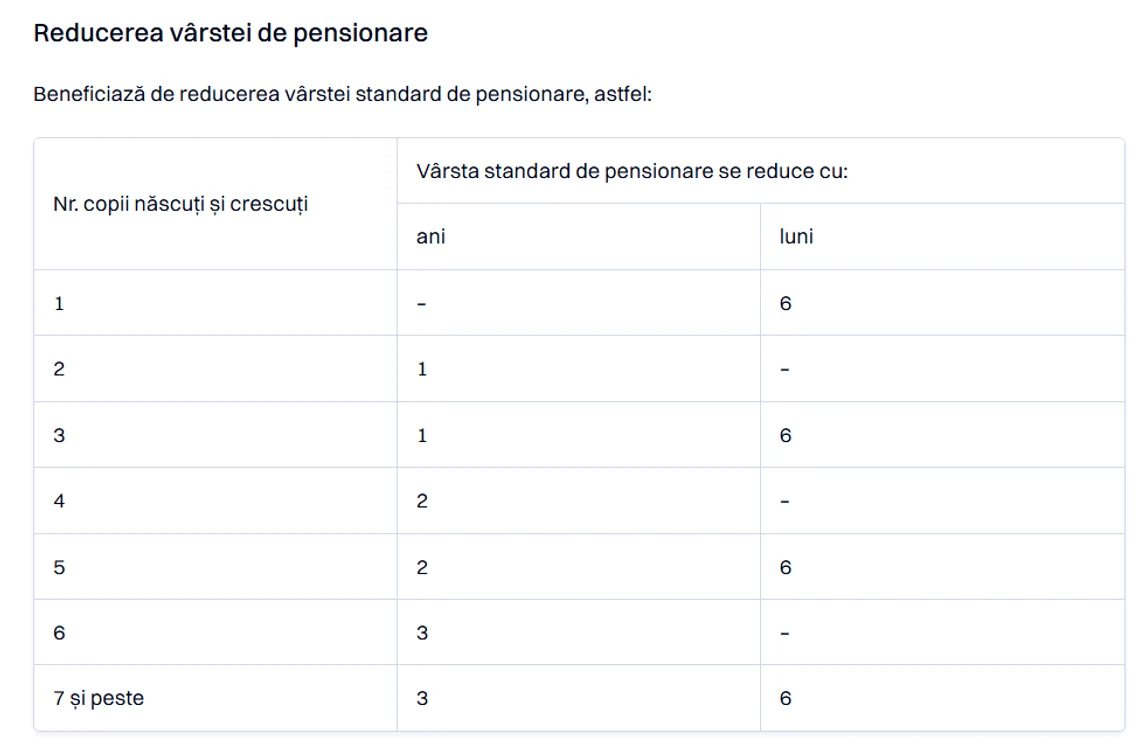Click the '6' luni value for 1 child
Viewport: 1140px width, 750px height.
tap(785, 304)
